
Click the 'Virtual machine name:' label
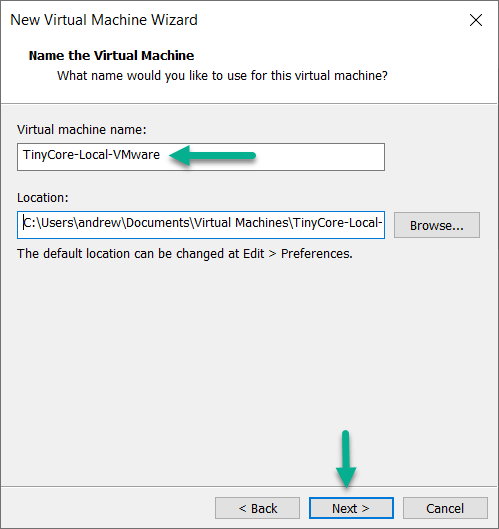coord(82,130)
